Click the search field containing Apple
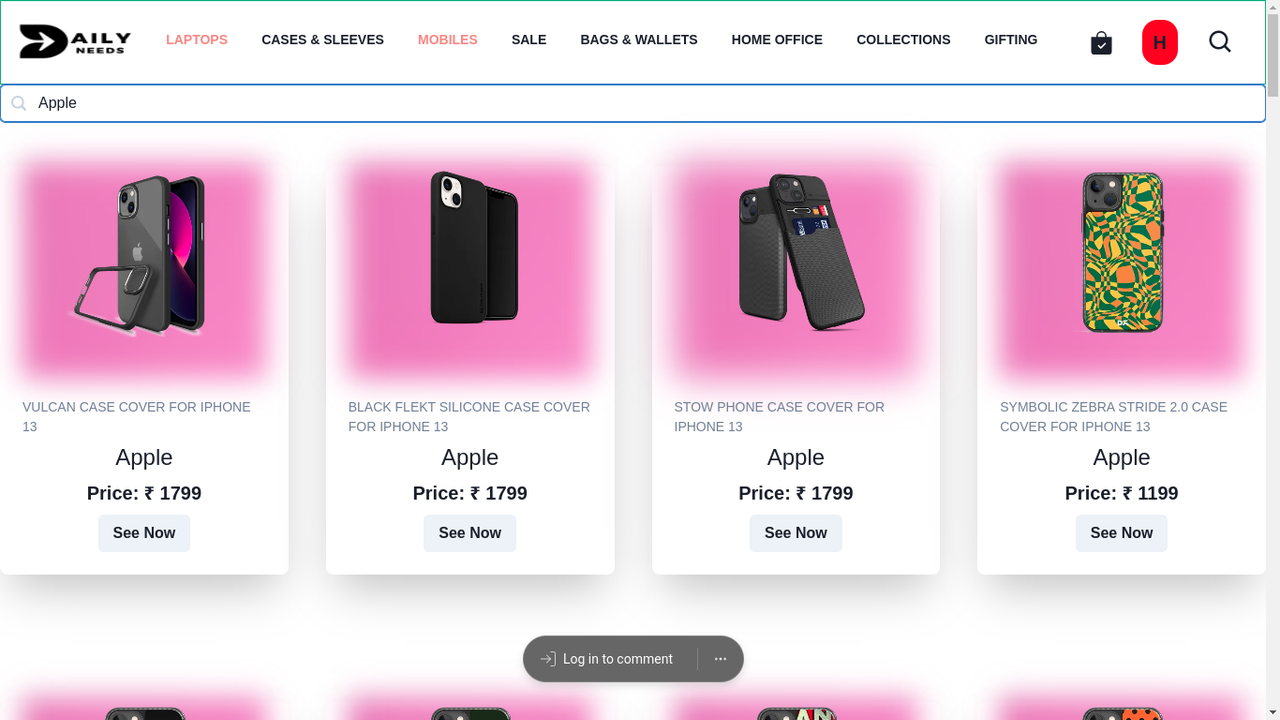The image size is (1280, 720). tap(633, 103)
